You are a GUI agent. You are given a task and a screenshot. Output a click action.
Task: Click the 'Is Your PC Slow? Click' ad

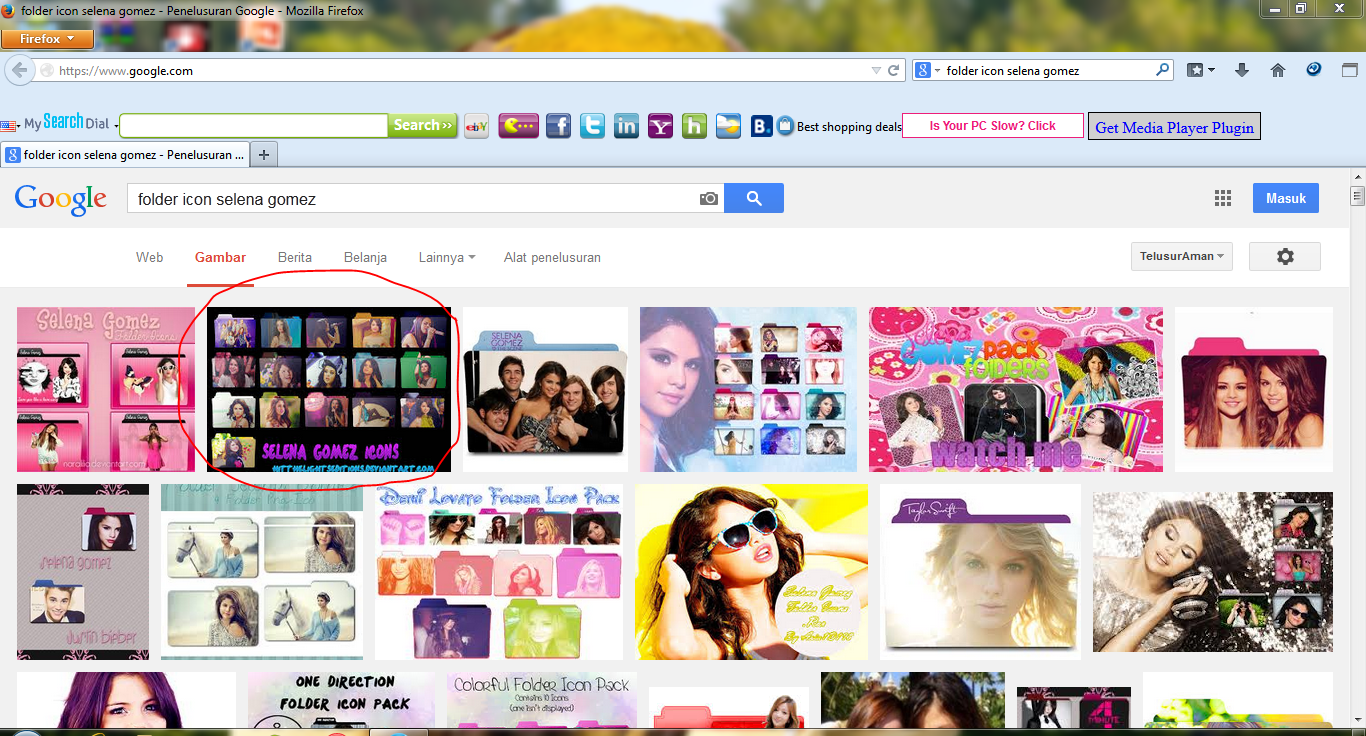click(x=993, y=125)
